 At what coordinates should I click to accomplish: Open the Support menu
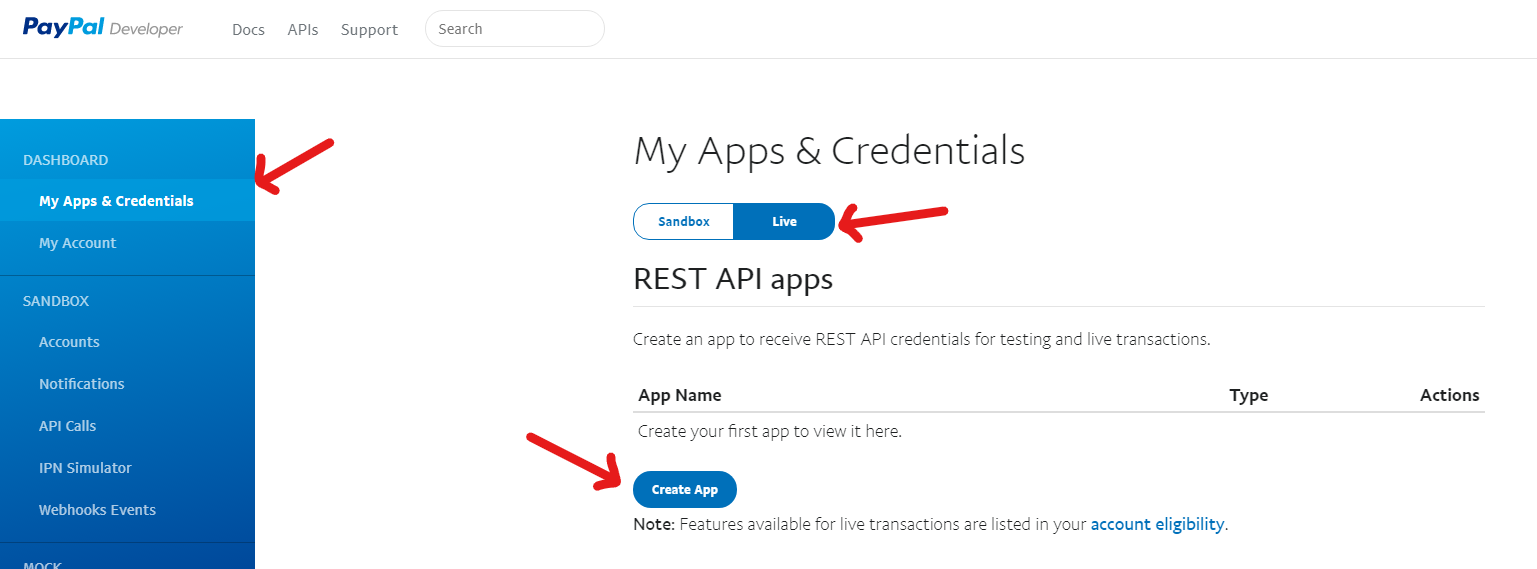(x=369, y=30)
